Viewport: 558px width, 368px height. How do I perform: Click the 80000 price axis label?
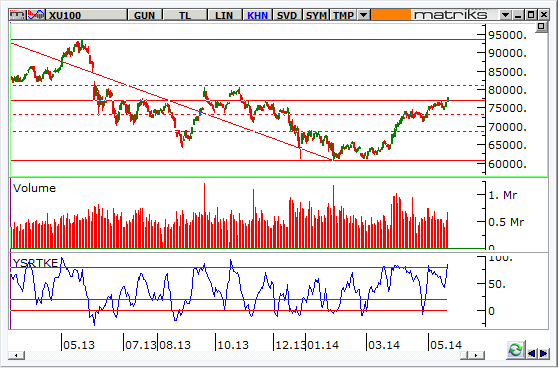[507, 90]
